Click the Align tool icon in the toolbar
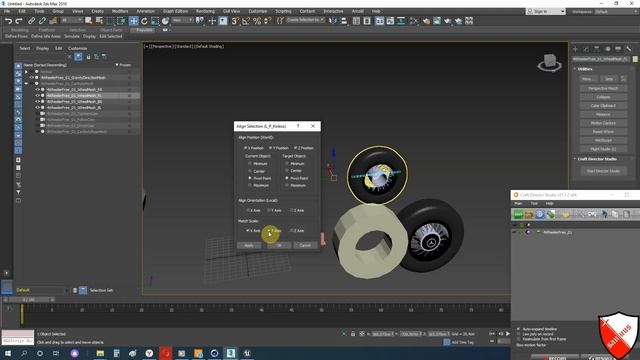The width and height of the screenshot is (640, 360). click(344, 21)
